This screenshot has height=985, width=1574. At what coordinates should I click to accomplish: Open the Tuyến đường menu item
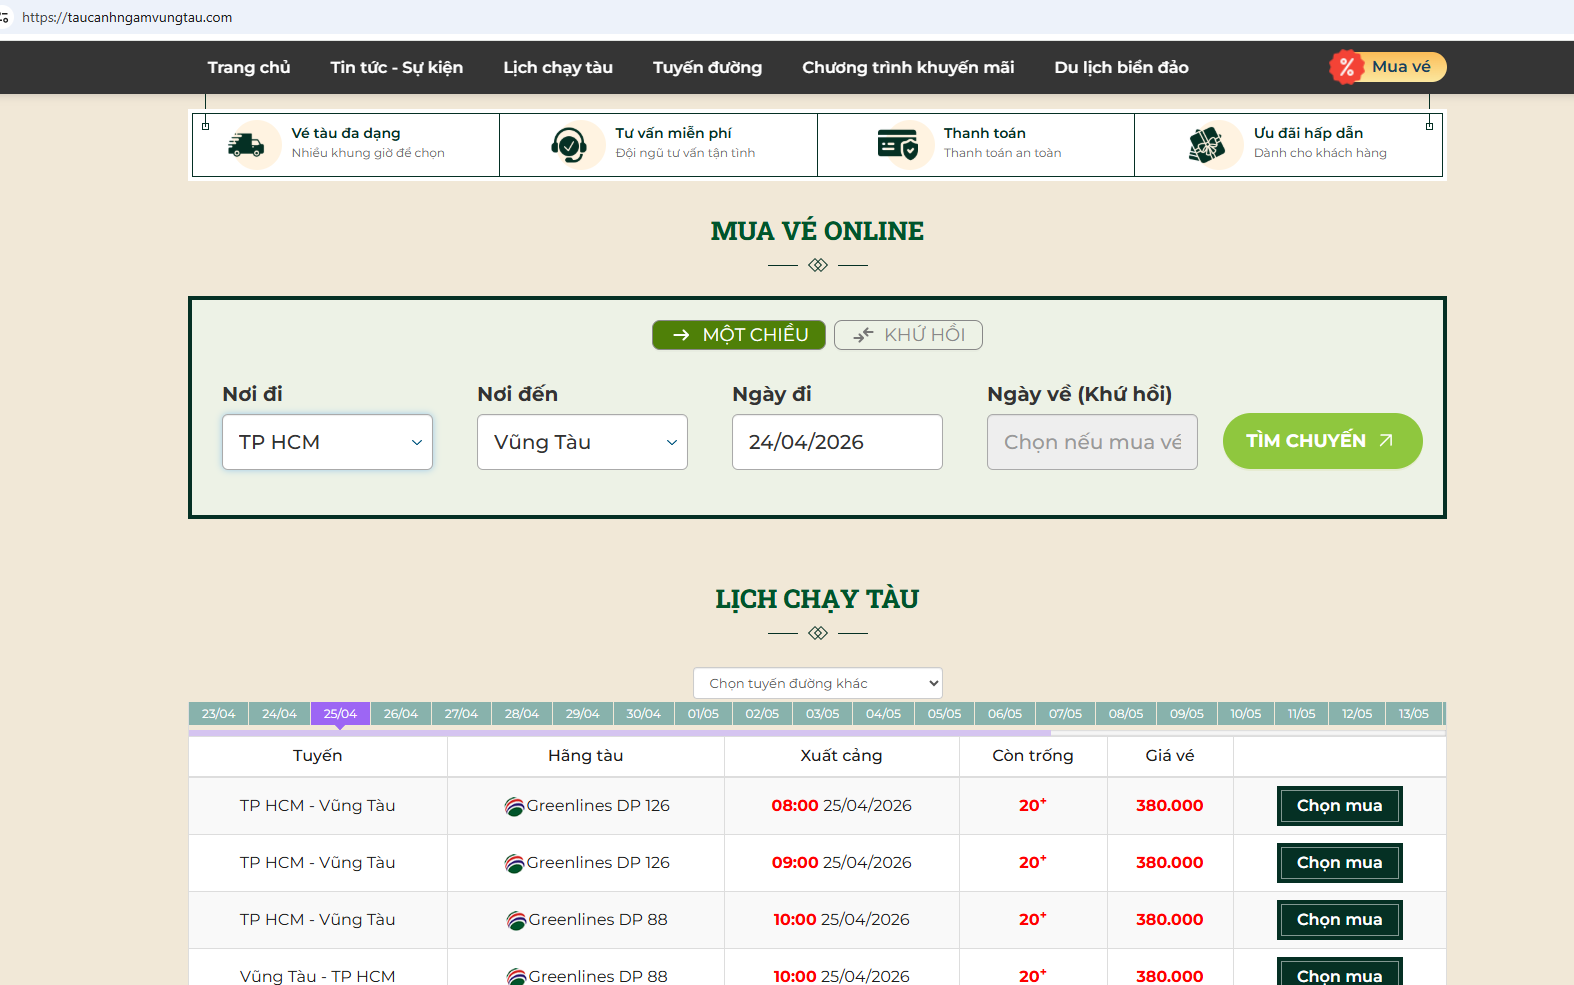(707, 67)
